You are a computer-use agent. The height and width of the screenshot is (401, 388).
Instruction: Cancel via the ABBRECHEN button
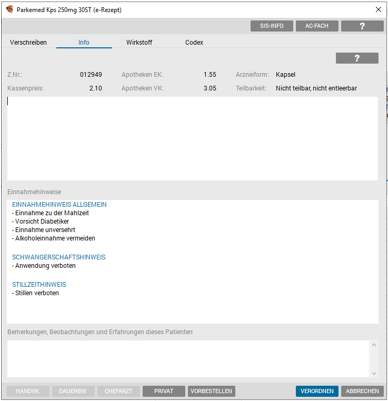(362, 391)
